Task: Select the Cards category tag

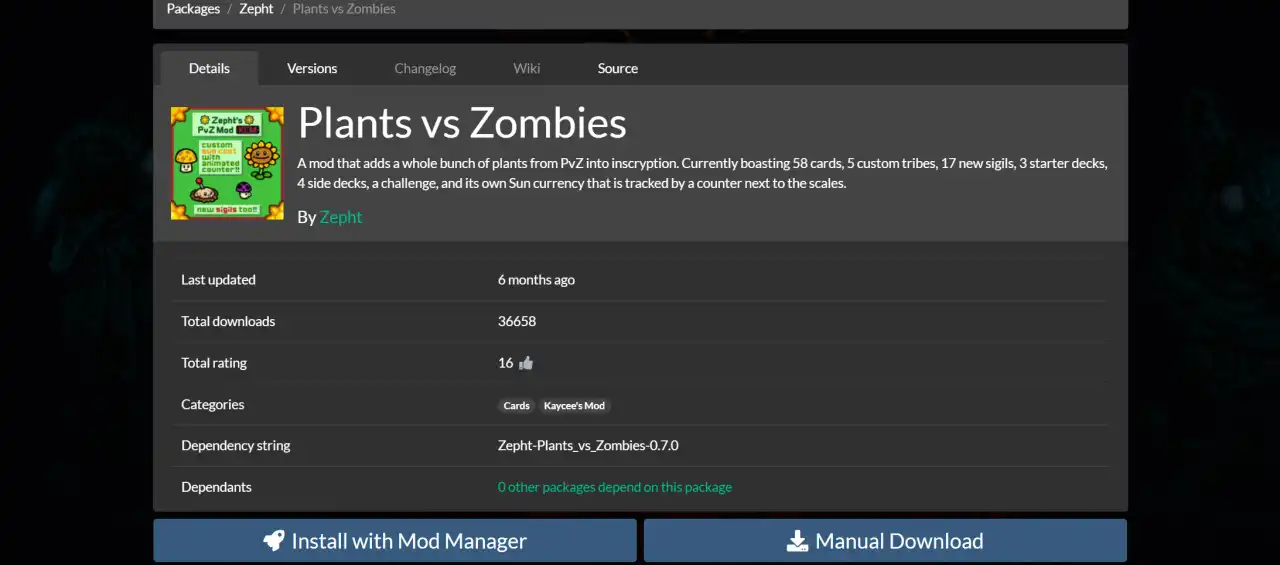Action: (517, 406)
